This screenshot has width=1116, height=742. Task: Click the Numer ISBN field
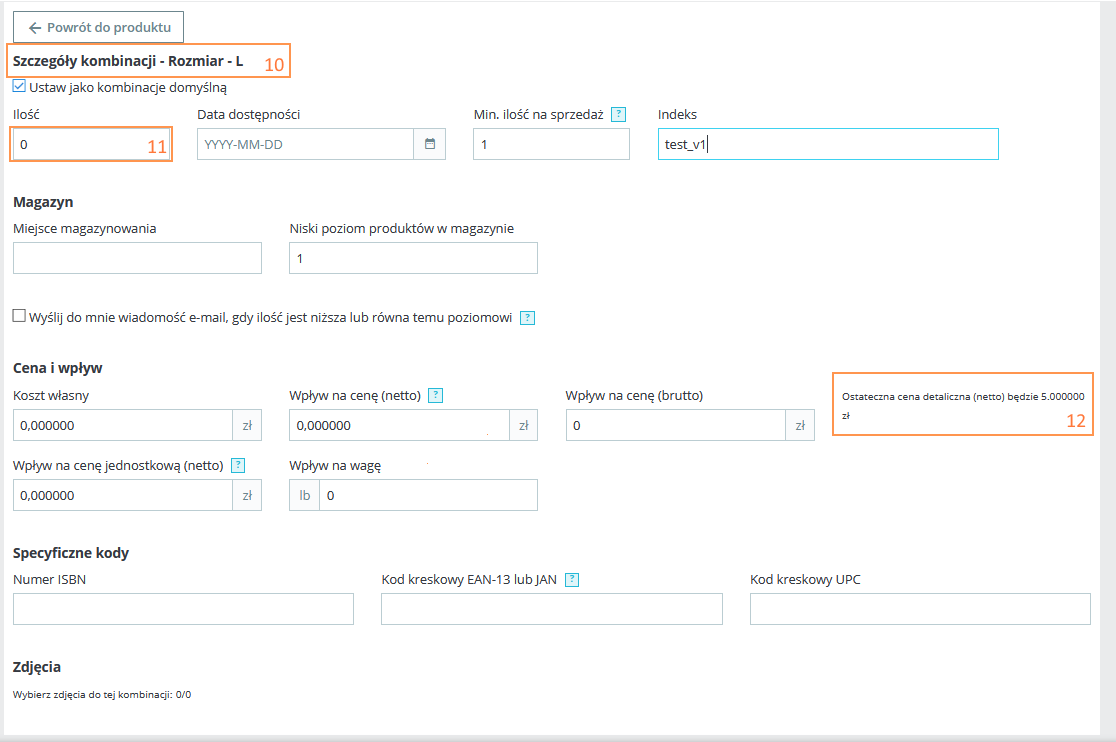tap(183, 609)
